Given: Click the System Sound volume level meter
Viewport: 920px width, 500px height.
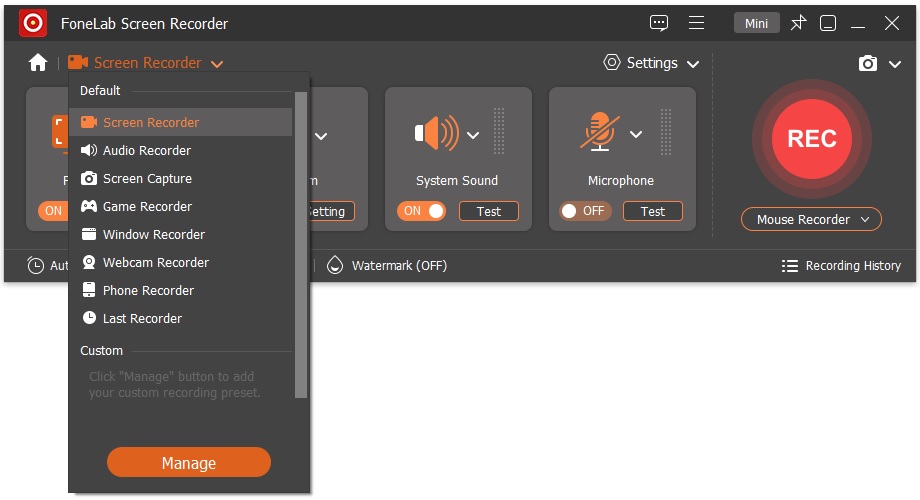Looking at the screenshot, I should [x=499, y=131].
